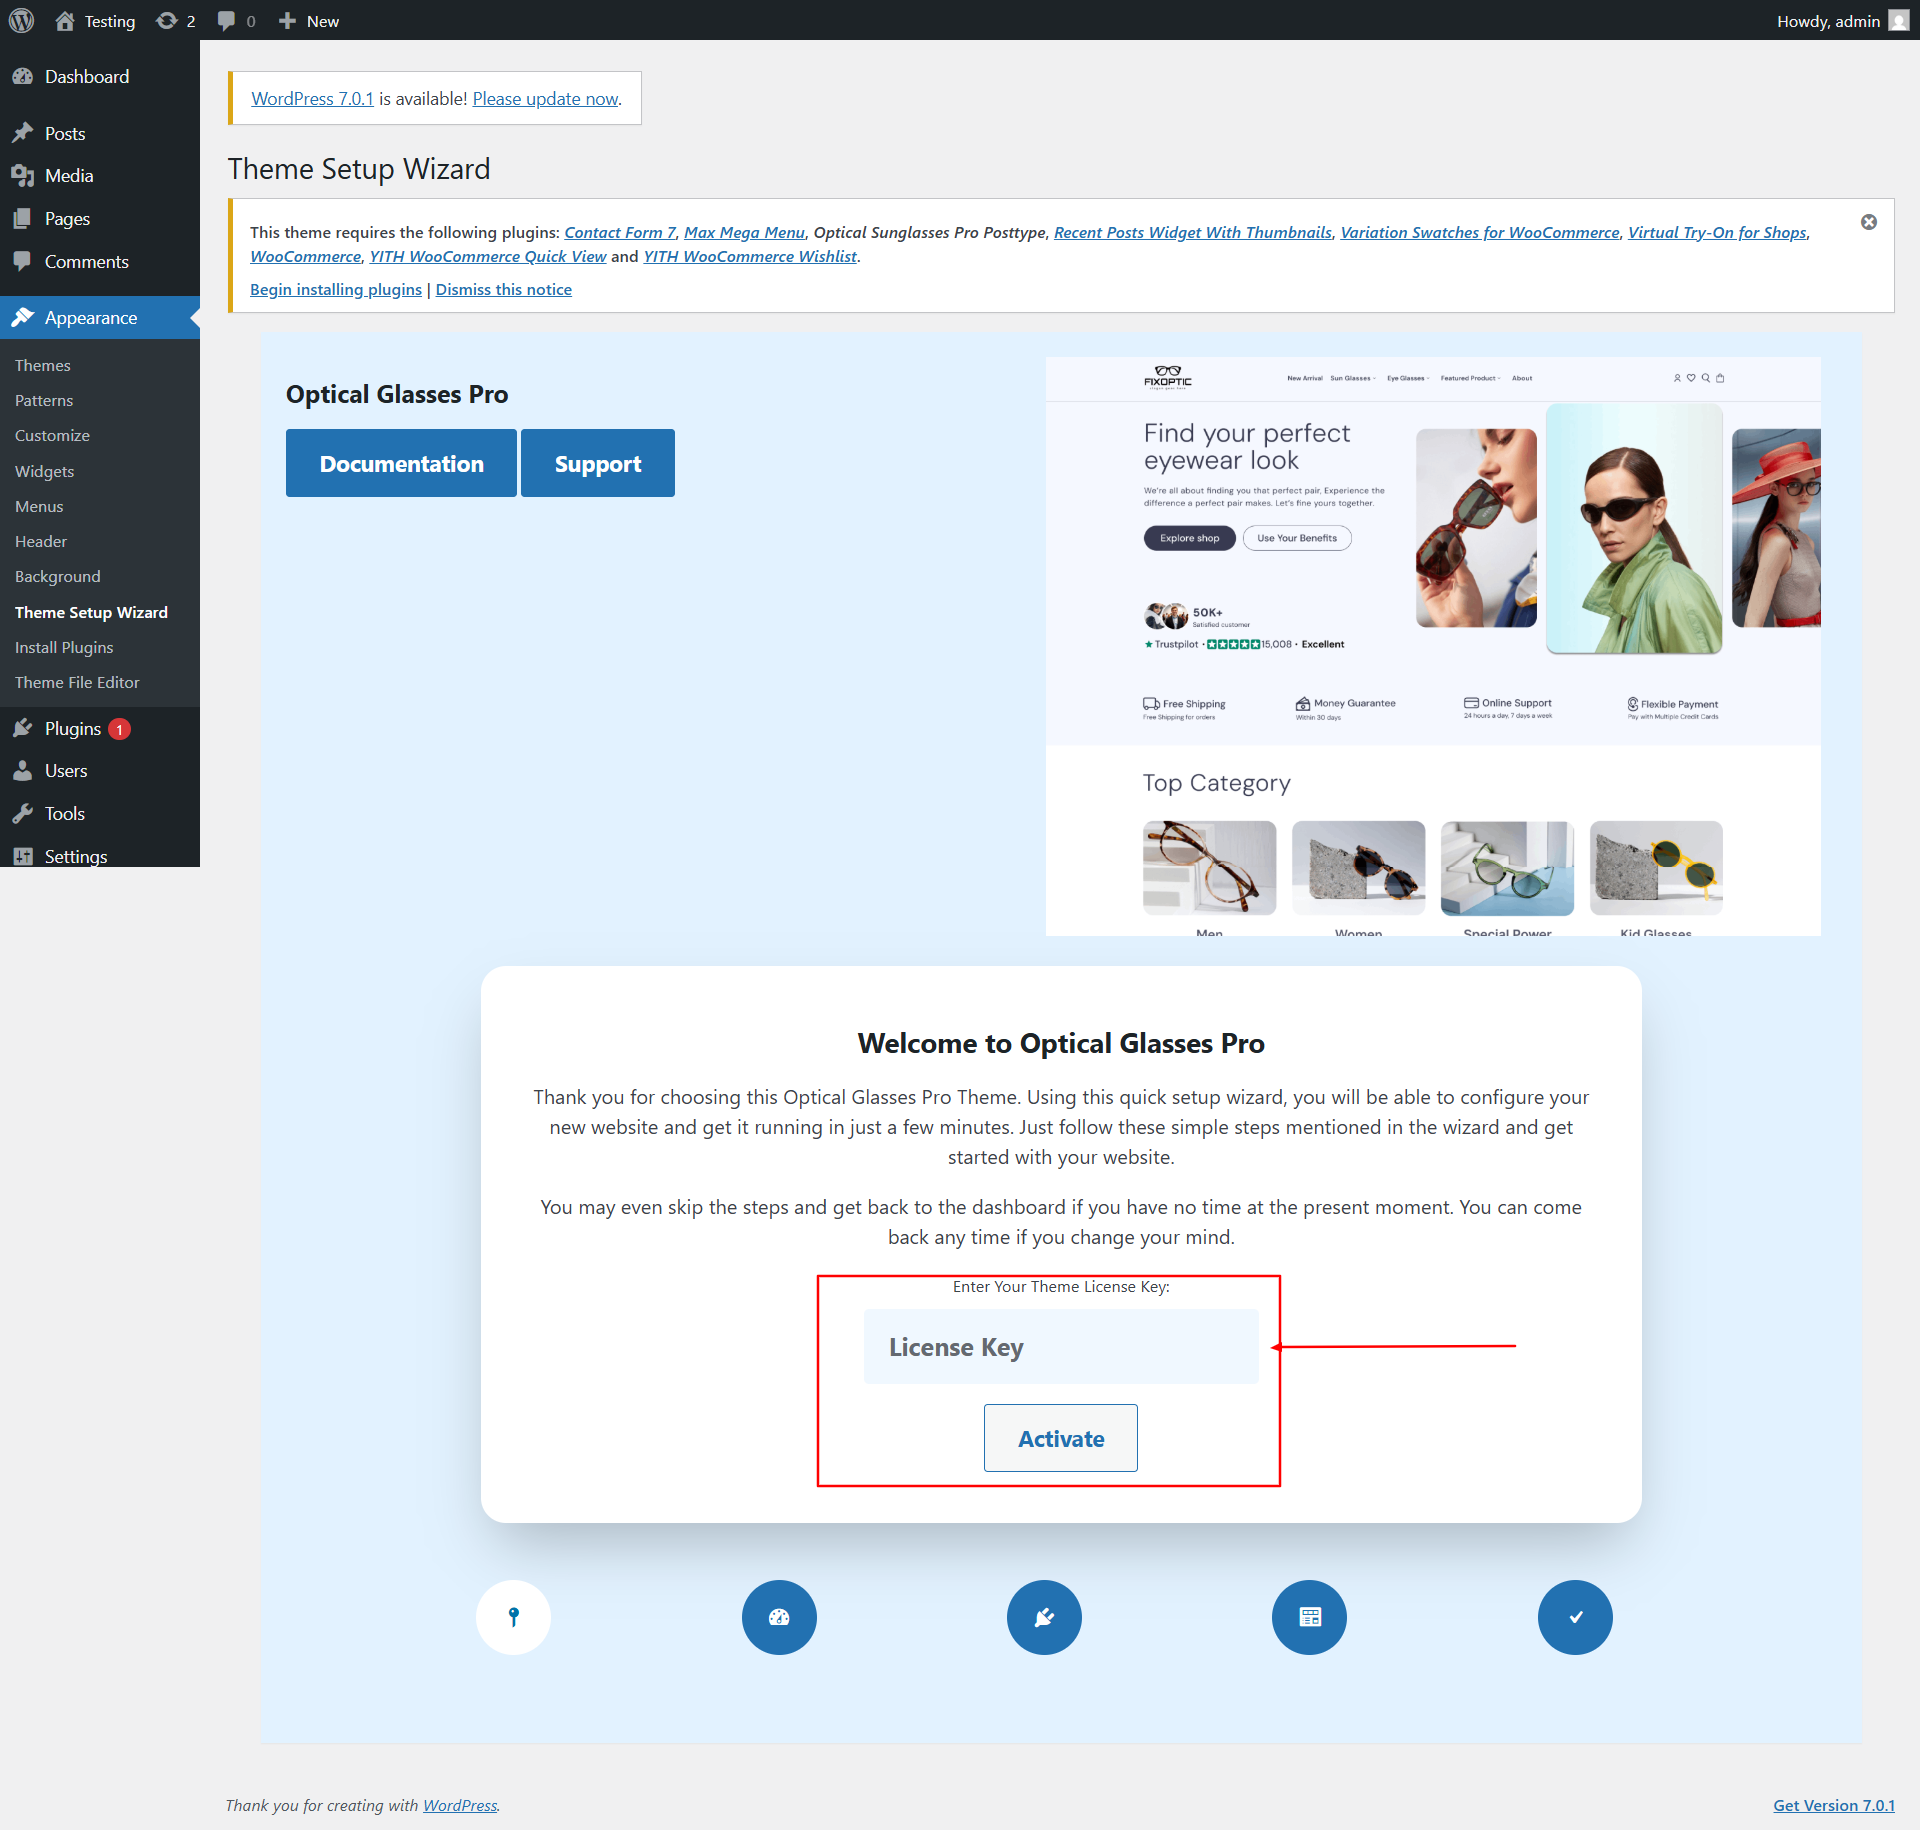This screenshot has height=1830, width=1920.
Task: Open the admin user avatar
Action: tap(1899, 21)
